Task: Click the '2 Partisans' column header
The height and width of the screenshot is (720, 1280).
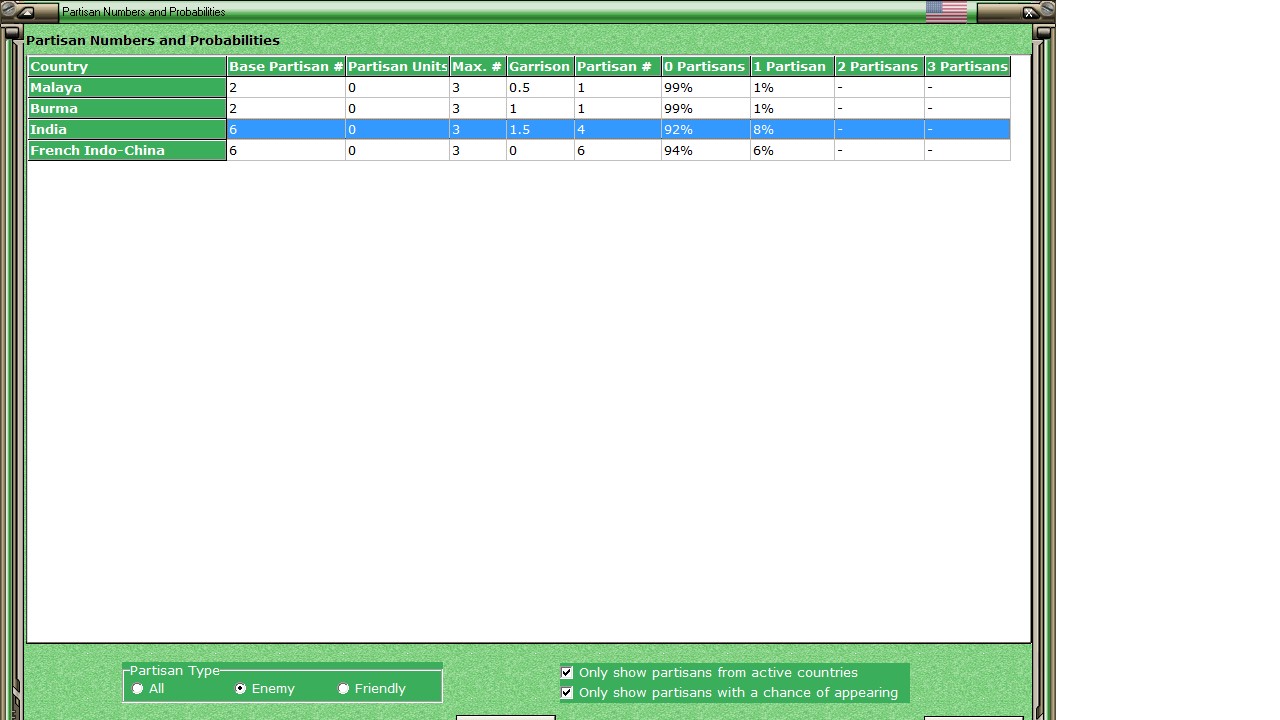Action: [x=879, y=66]
